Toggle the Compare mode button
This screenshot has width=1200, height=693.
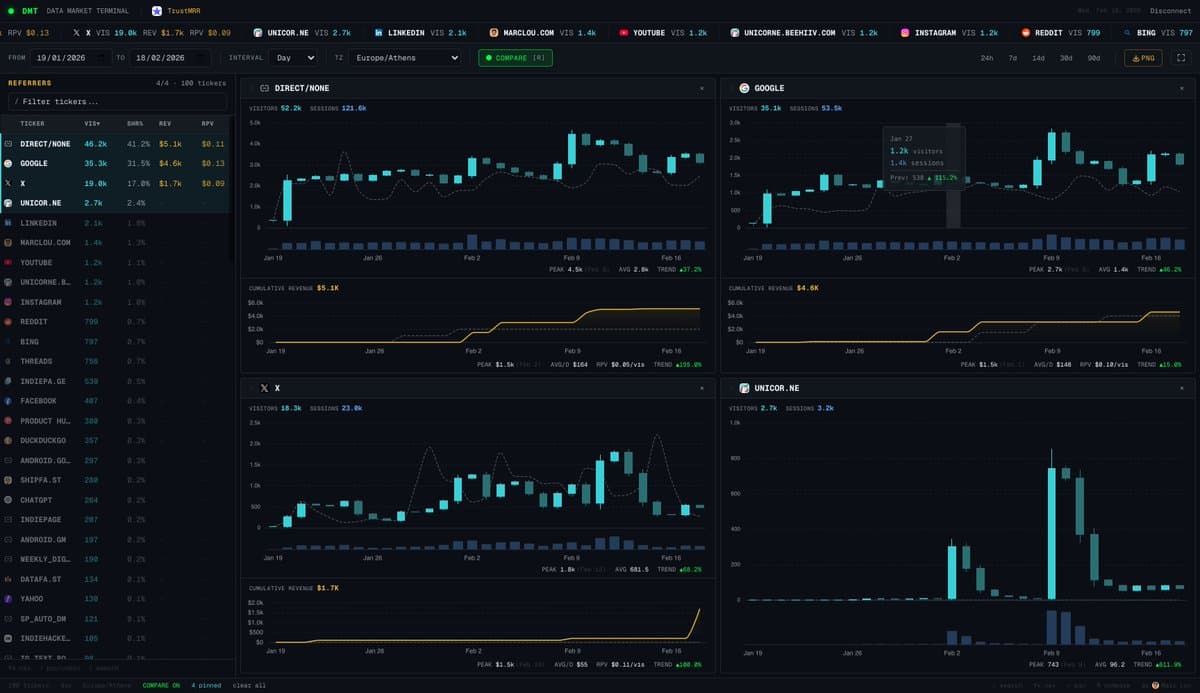pyautogui.click(x=515, y=58)
